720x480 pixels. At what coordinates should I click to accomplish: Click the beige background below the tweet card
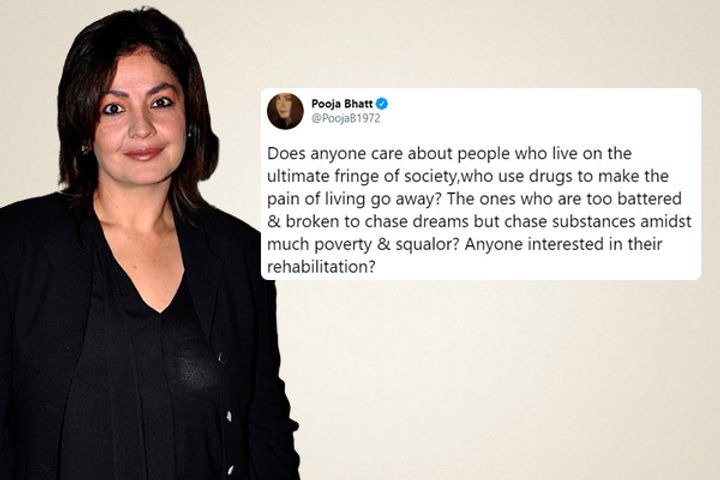(496, 377)
